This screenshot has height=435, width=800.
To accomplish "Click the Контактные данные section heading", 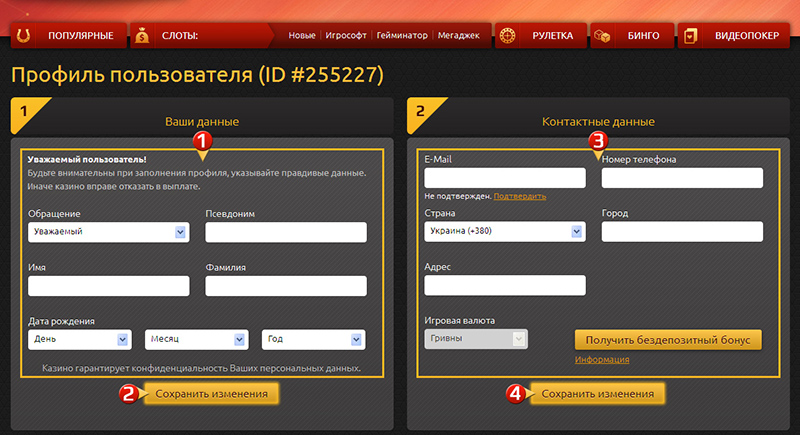I will point(598,121).
